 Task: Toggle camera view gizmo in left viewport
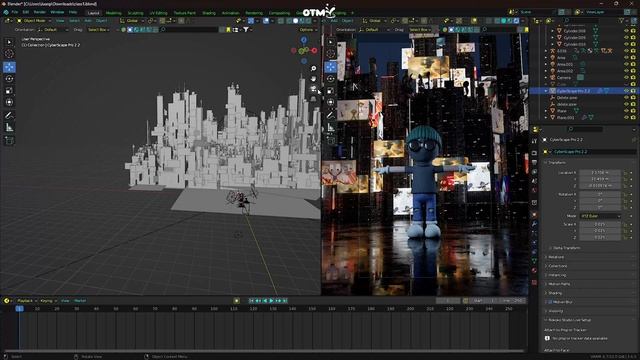(313, 89)
